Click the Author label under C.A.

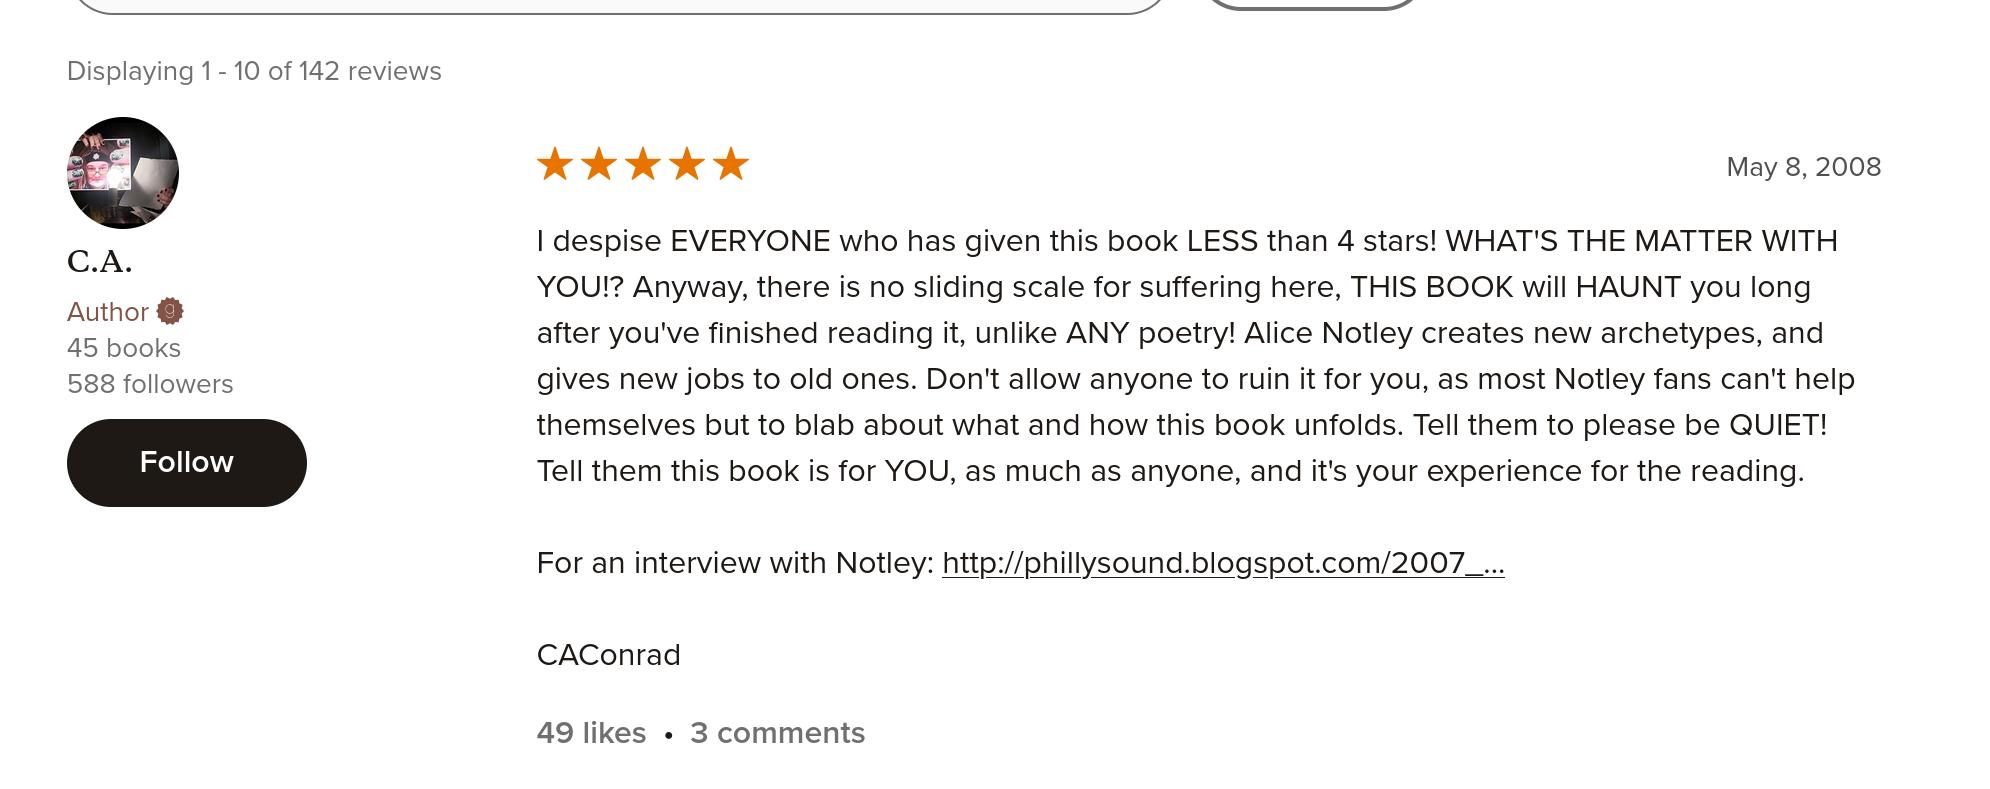pyautogui.click(x=108, y=312)
